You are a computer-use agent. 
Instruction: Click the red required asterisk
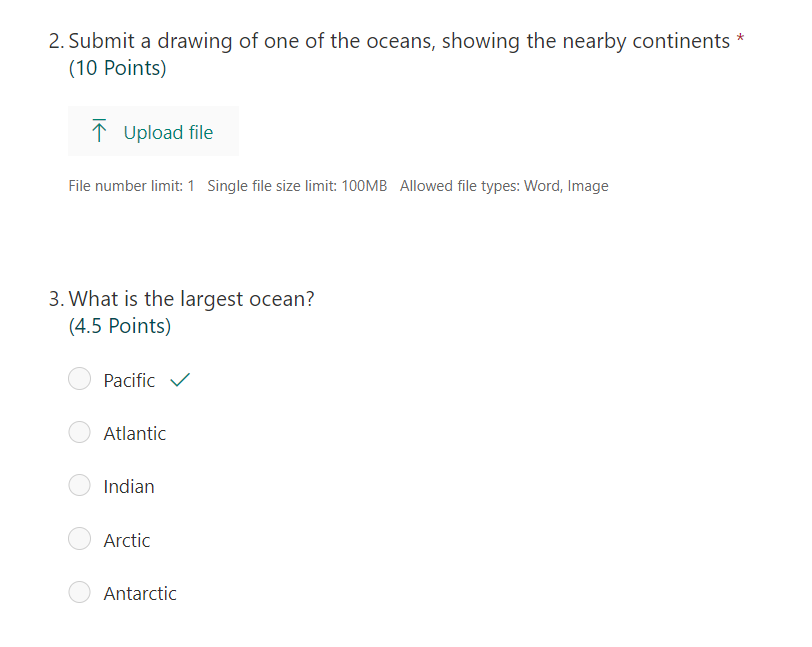[741, 37]
